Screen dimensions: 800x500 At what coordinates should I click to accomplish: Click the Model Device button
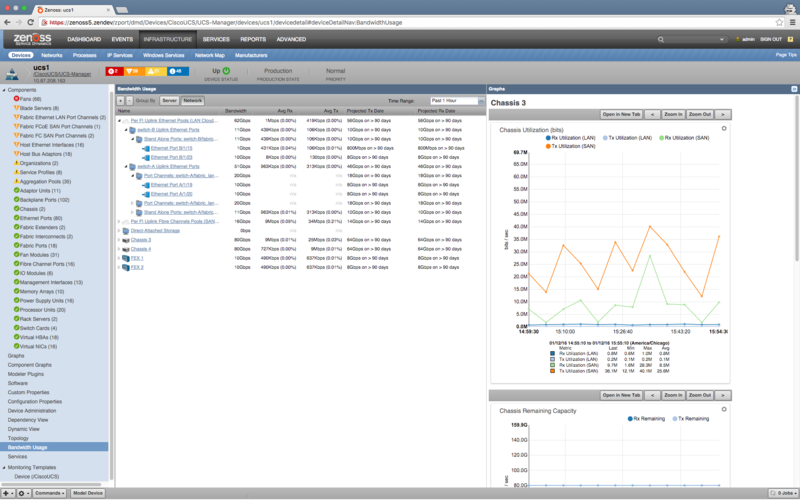pyautogui.click(x=87, y=493)
